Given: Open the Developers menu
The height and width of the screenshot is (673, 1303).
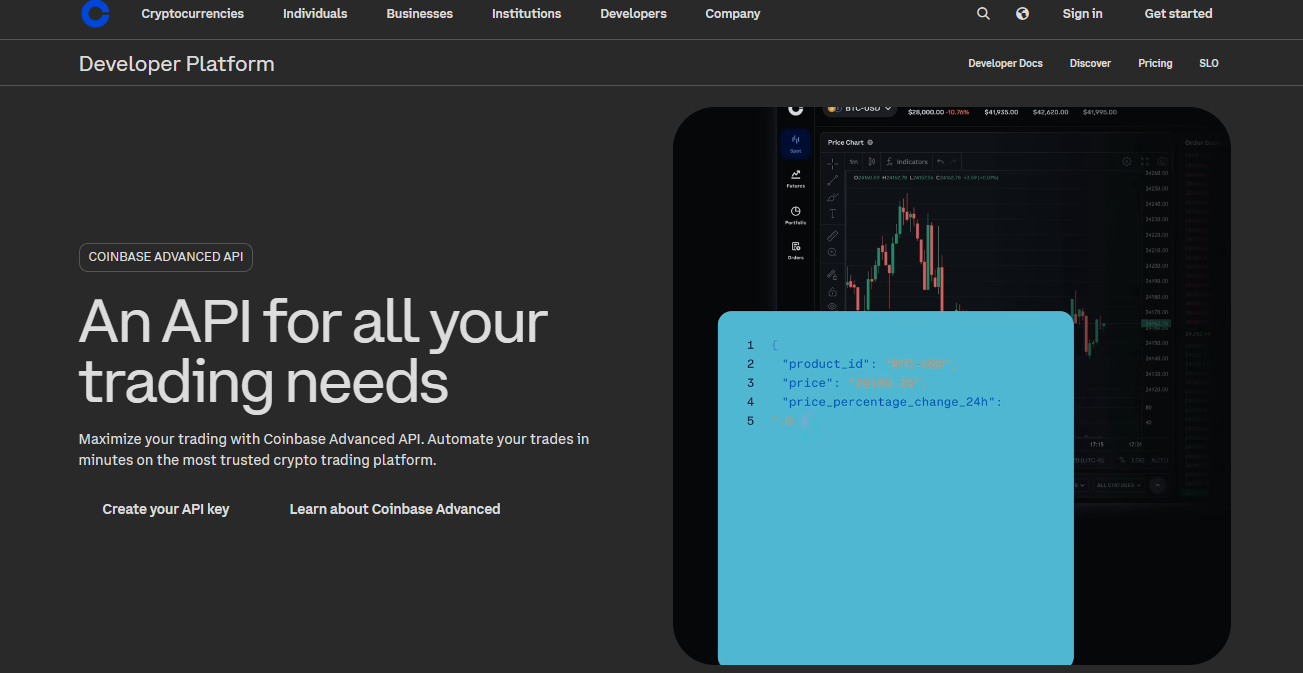Looking at the screenshot, I should click(x=633, y=14).
